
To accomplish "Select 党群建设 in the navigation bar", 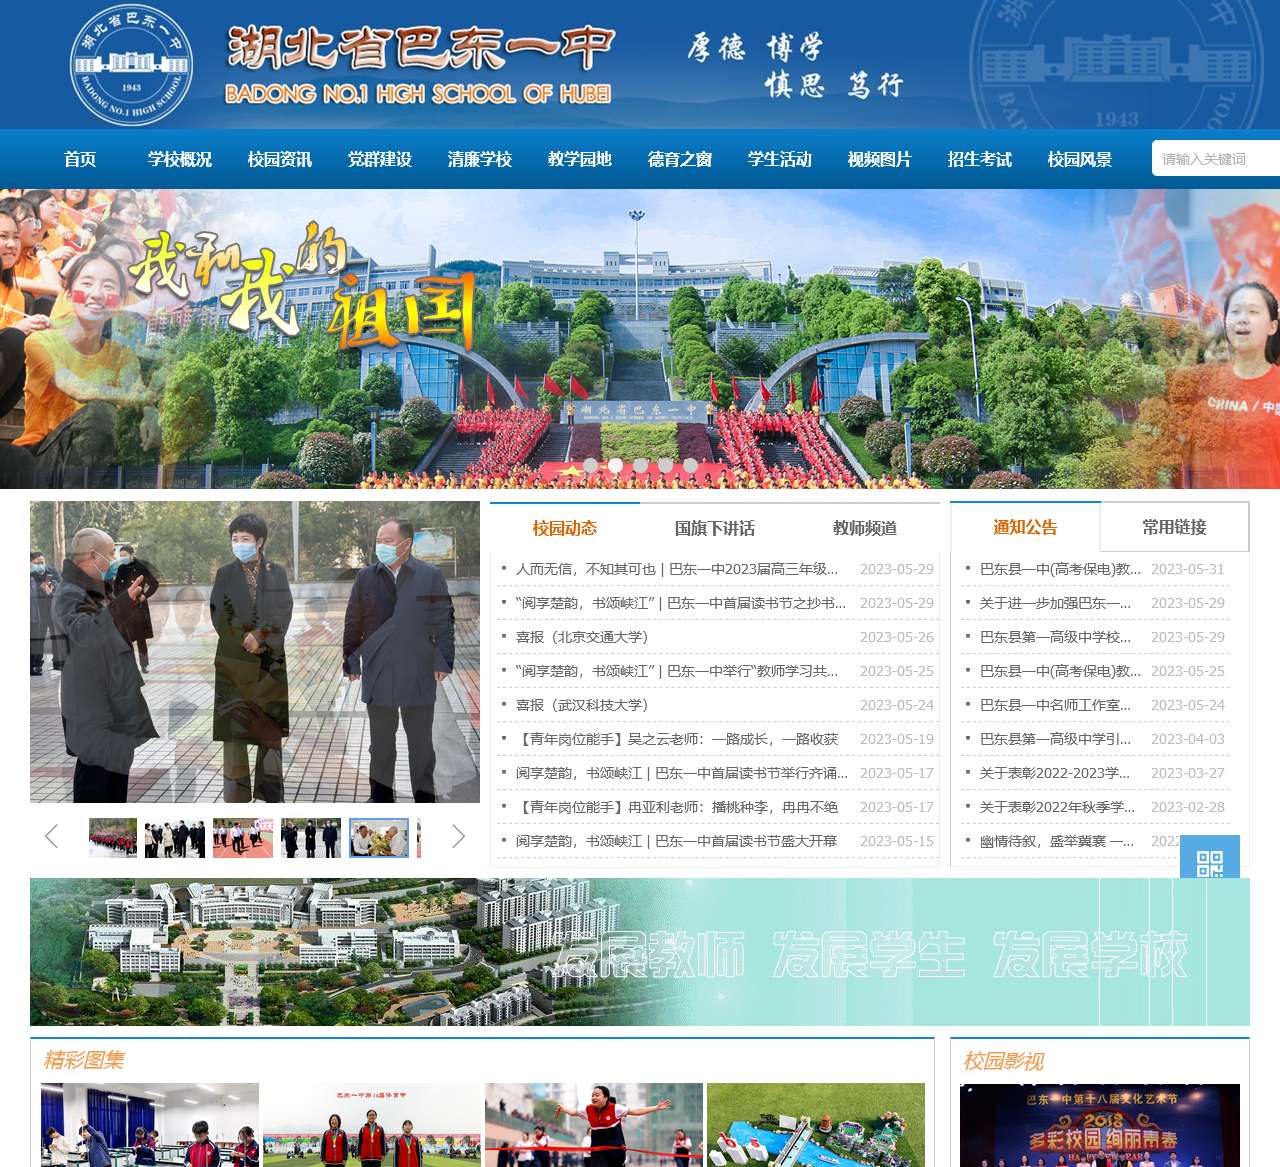I will [x=380, y=159].
